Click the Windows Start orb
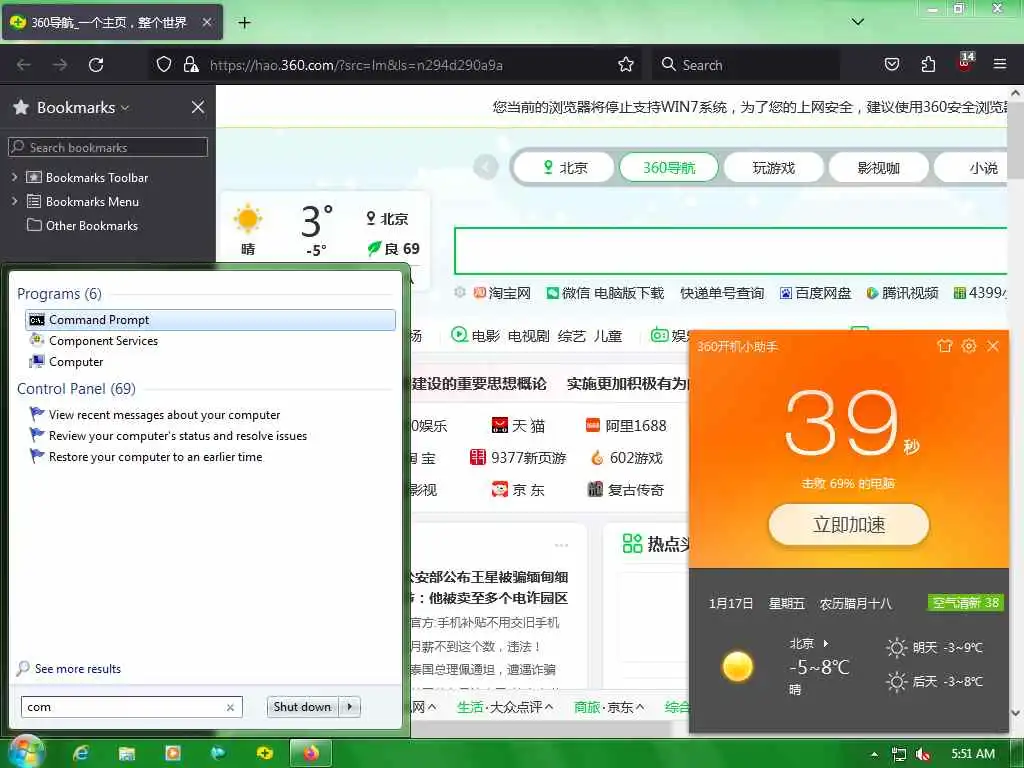Image resolution: width=1024 pixels, height=768 pixels. [x=25, y=752]
